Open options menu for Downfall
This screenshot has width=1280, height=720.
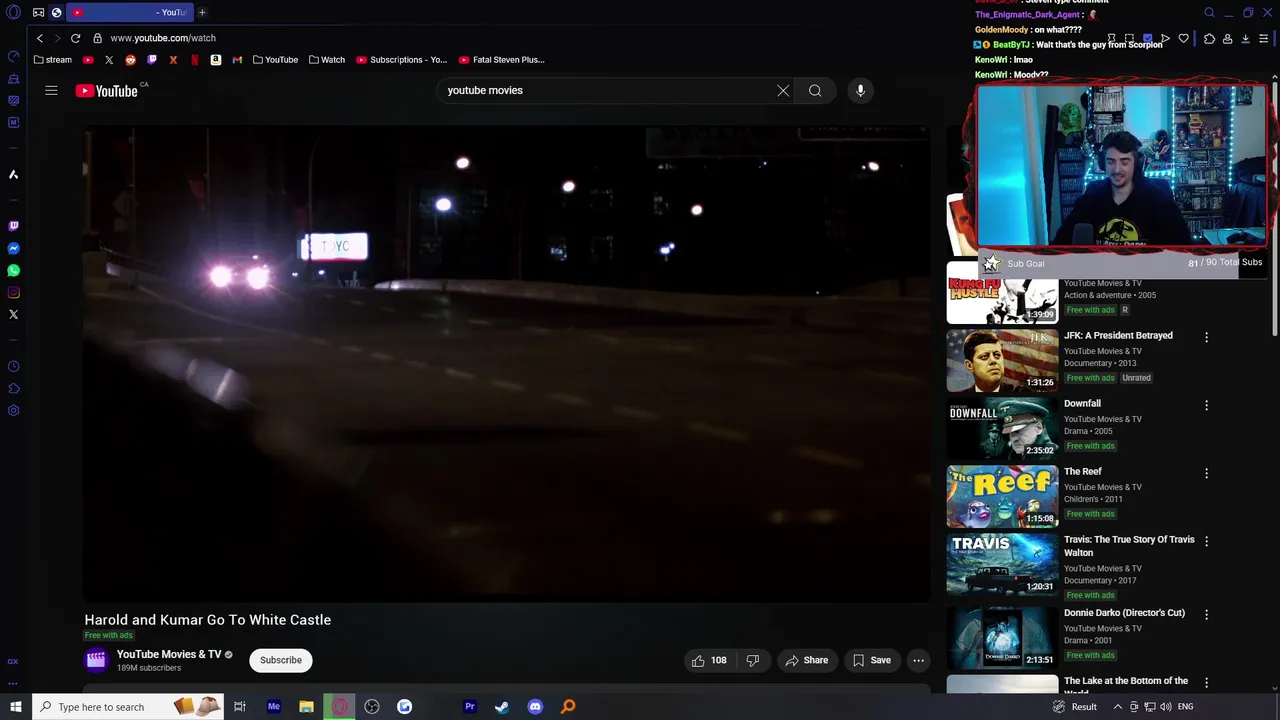coord(1206,405)
